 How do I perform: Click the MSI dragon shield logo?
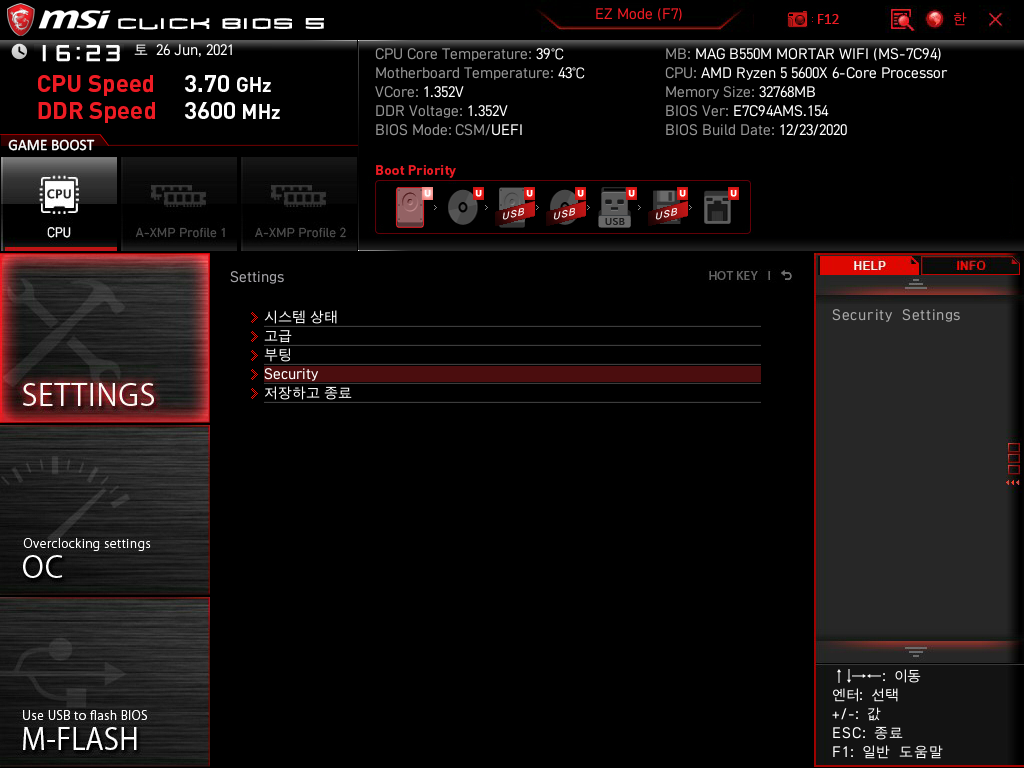click(x=20, y=20)
